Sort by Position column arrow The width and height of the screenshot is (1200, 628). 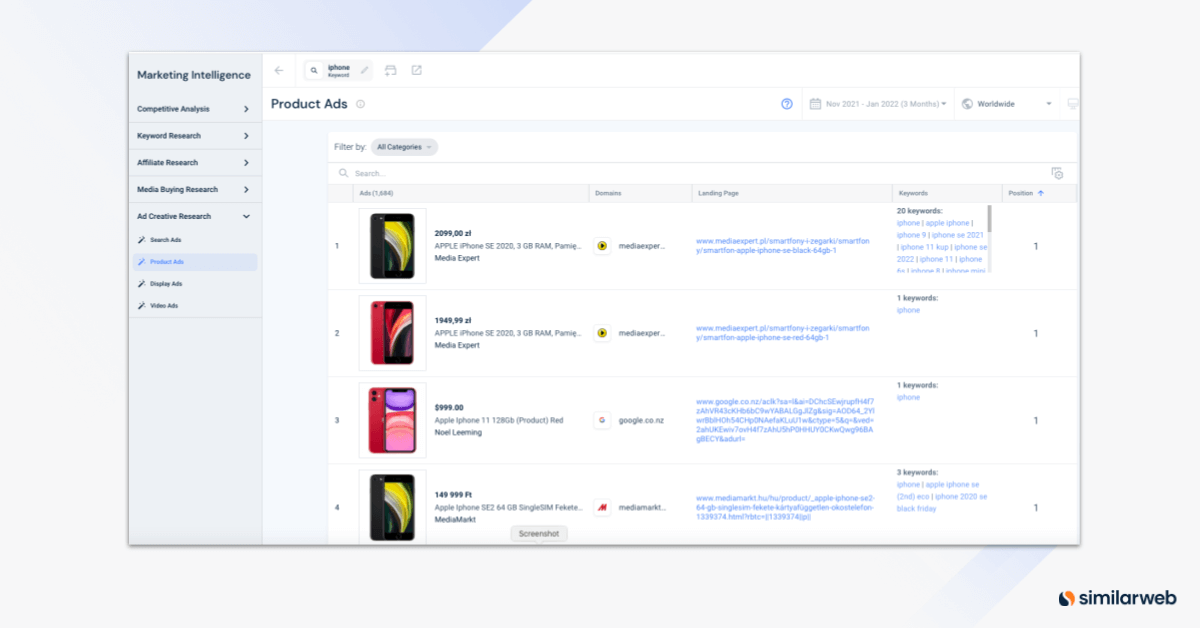(x=1041, y=193)
